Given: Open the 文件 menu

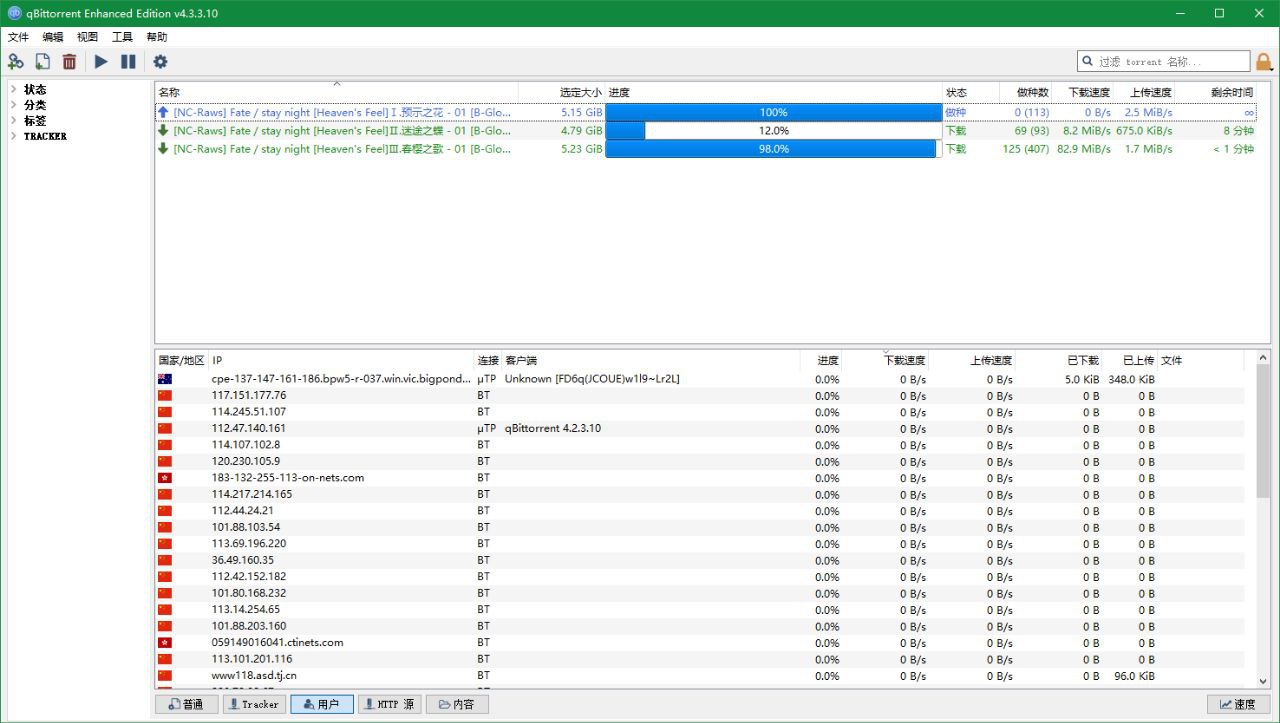Looking at the screenshot, I should [x=18, y=37].
